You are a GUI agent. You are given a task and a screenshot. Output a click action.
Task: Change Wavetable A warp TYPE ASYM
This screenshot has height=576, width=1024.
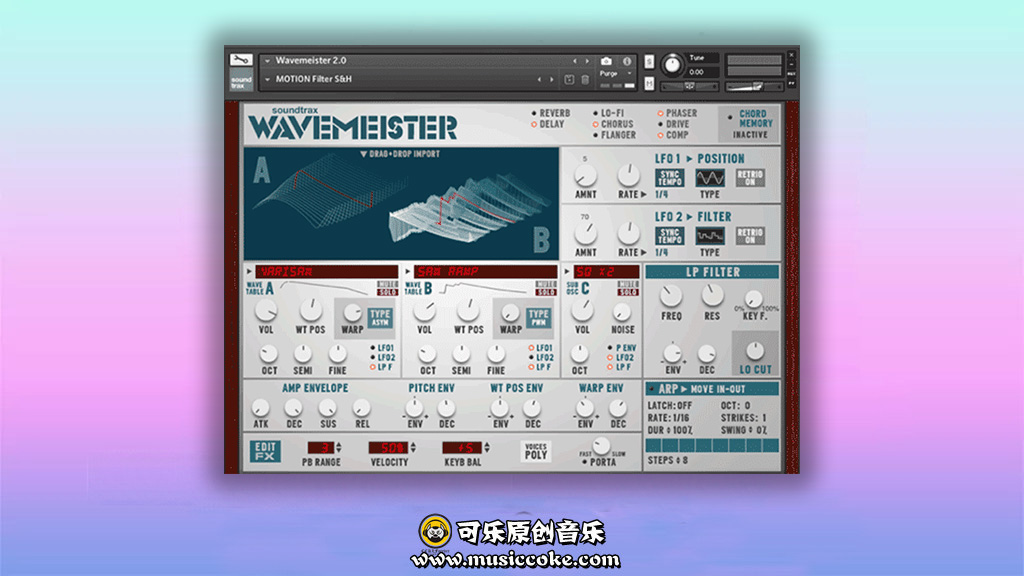pyautogui.click(x=379, y=318)
